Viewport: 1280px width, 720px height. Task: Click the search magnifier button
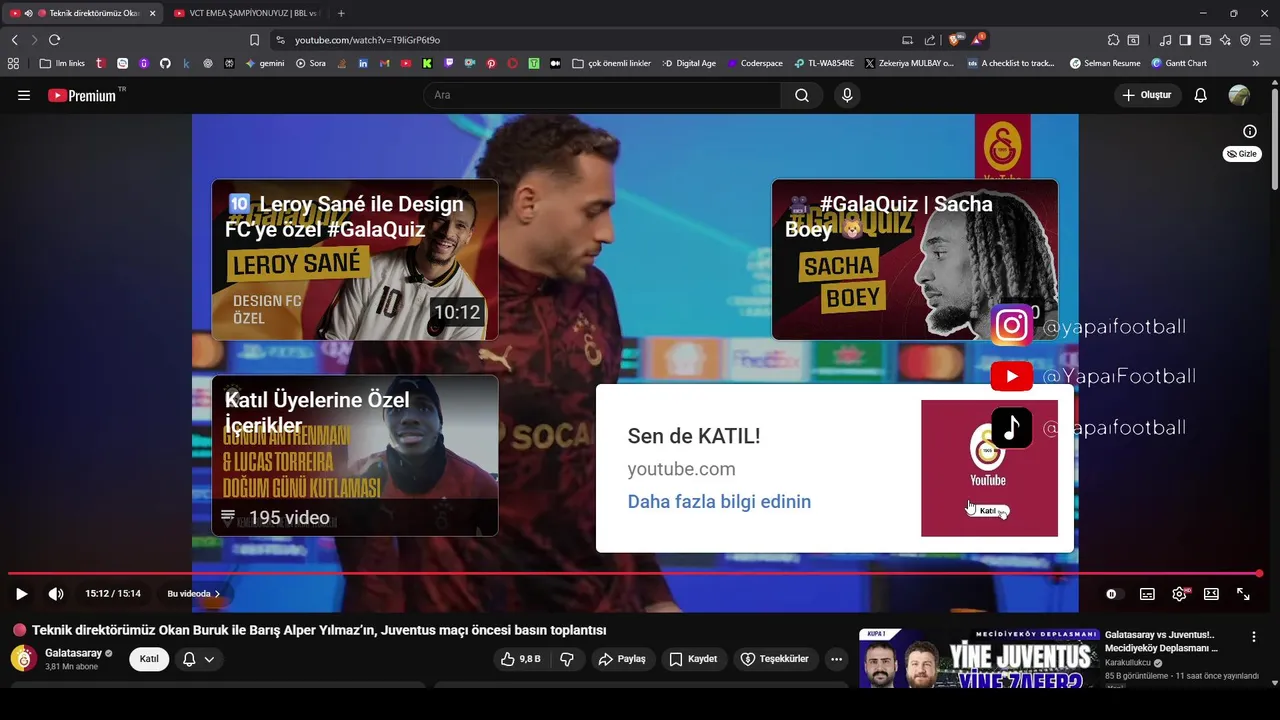click(802, 95)
